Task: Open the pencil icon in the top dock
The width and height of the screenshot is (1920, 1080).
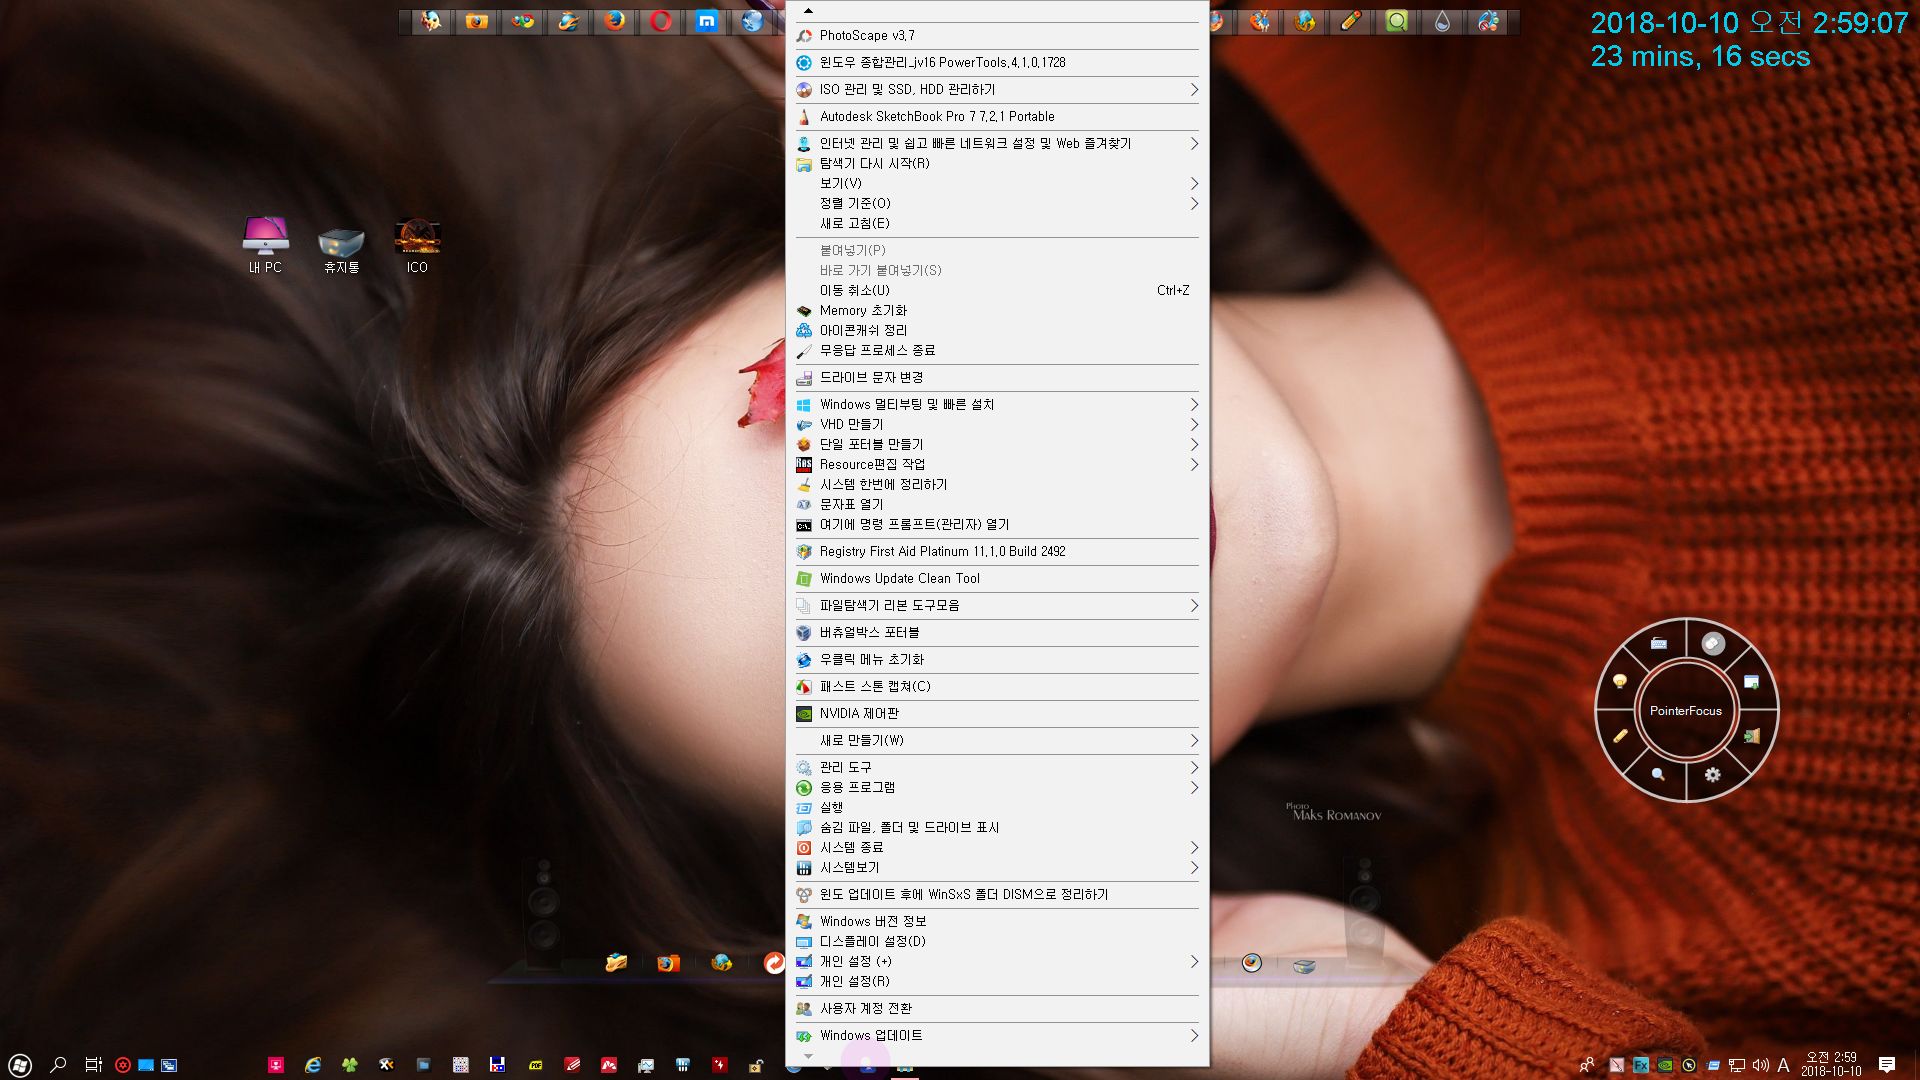Action: (x=1351, y=21)
